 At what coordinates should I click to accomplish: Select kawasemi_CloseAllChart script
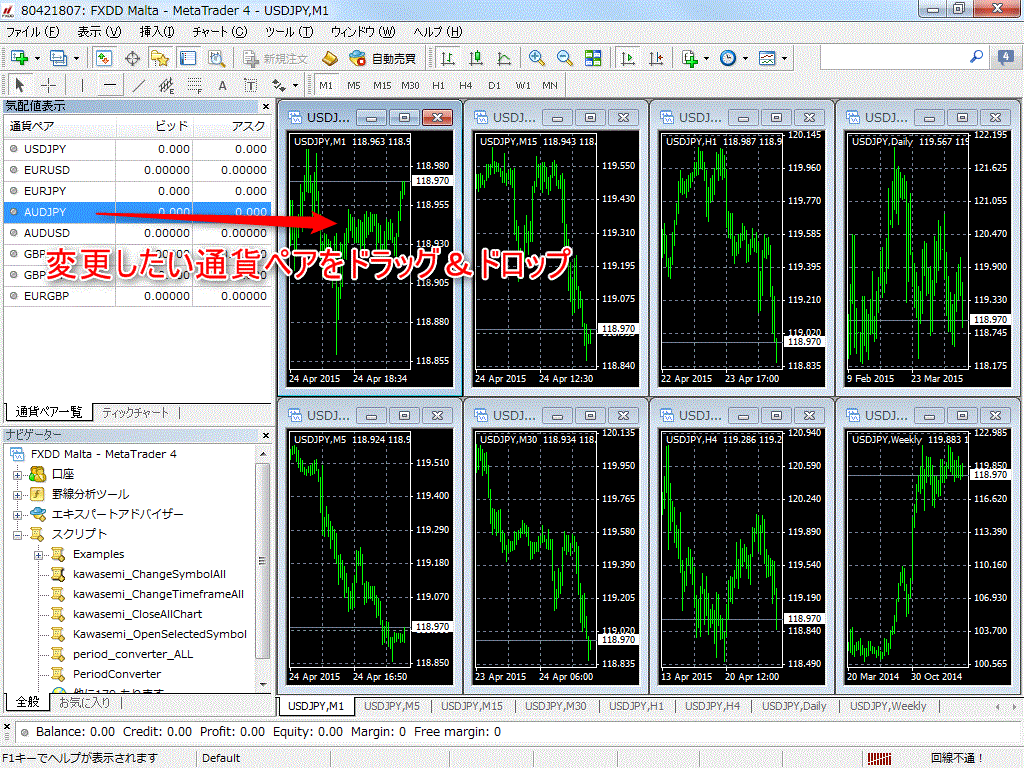(x=137, y=614)
